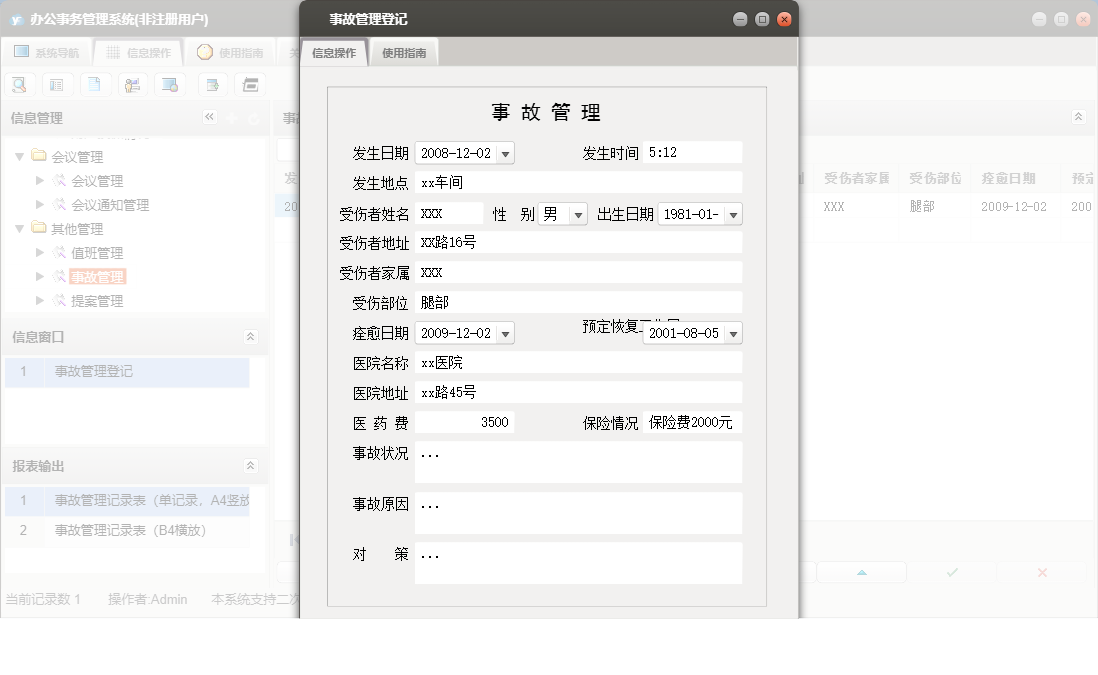Click the personnel management toolbar icon

click(131, 84)
